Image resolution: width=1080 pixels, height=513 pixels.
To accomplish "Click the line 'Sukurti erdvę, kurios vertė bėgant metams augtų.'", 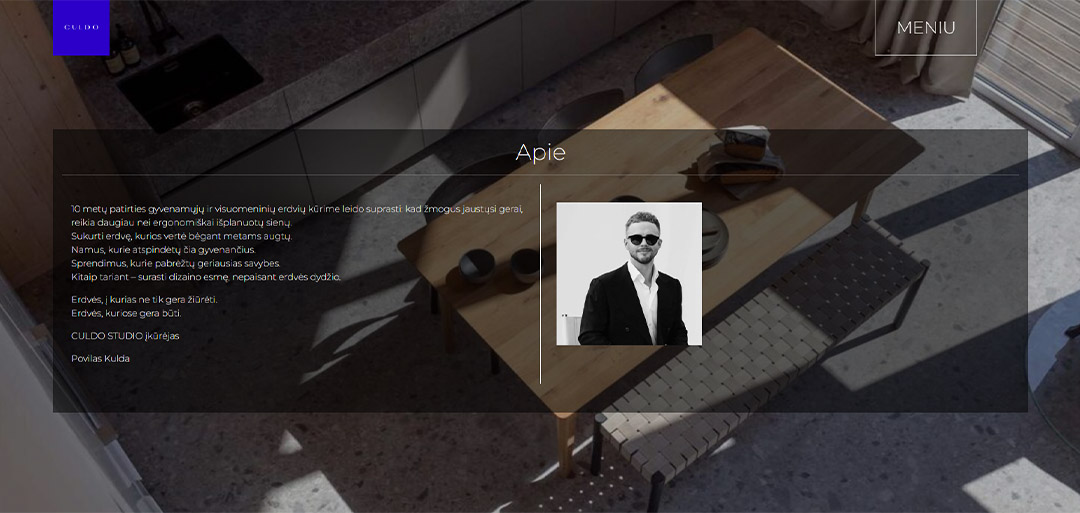I will pos(182,236).
